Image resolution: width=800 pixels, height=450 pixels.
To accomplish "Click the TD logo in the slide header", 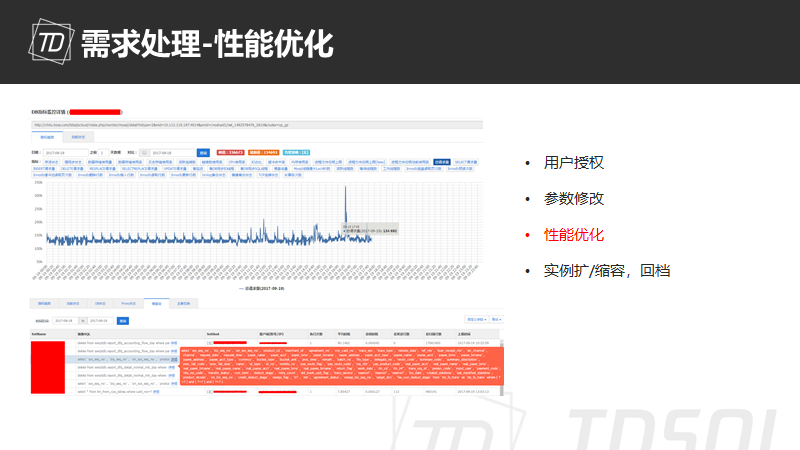I will (51, 42).
